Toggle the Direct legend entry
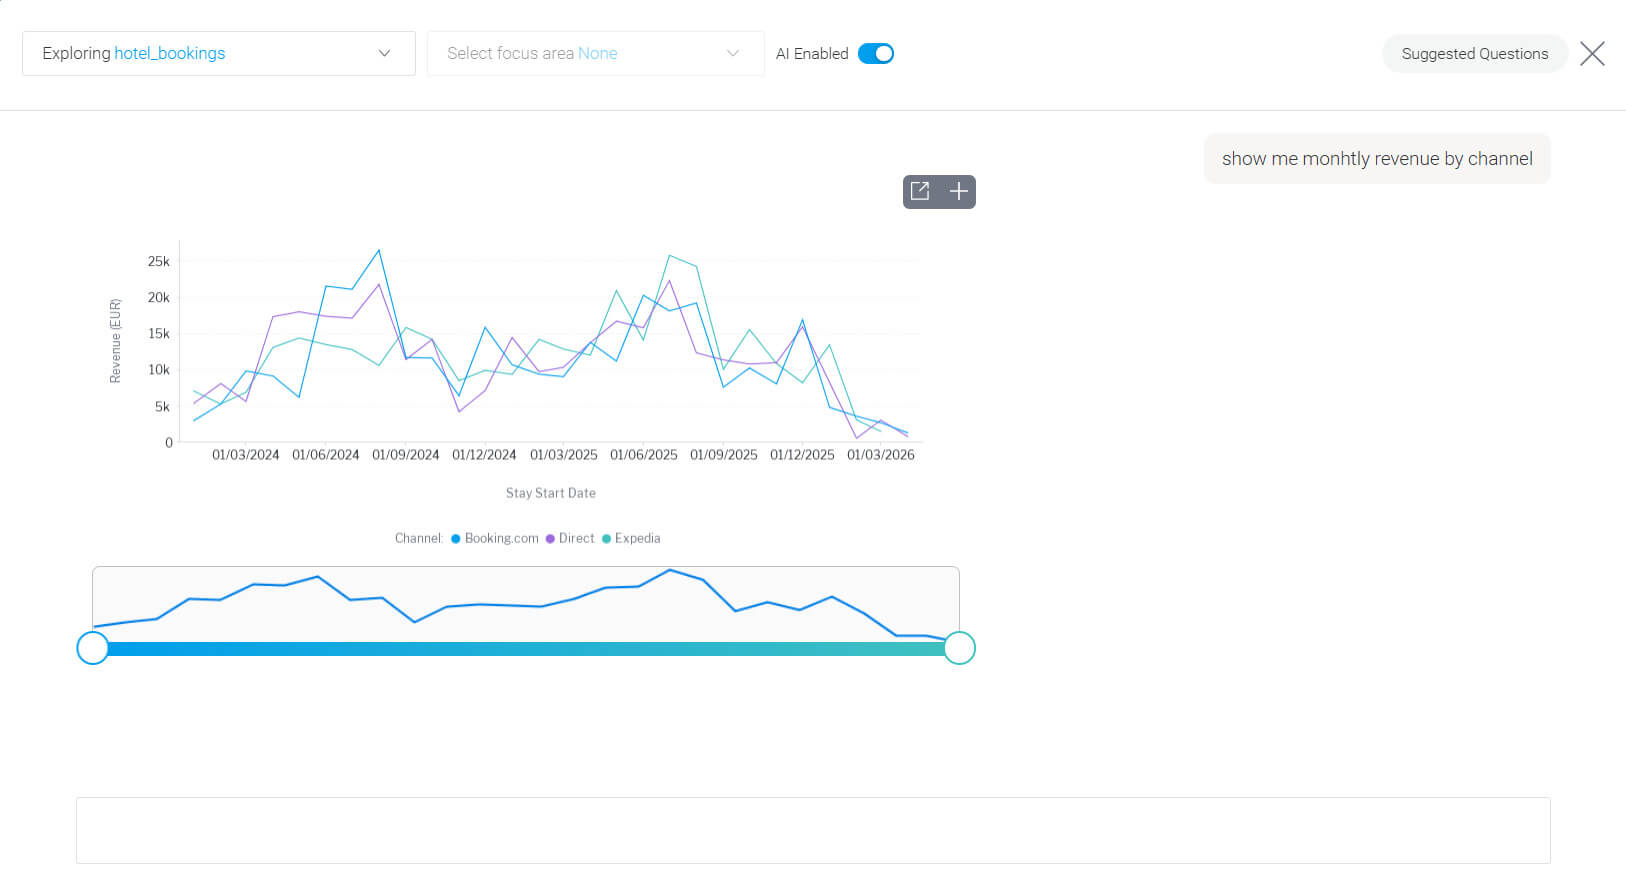The height and width of the screenshot is (881, 1626). (570, 538)
